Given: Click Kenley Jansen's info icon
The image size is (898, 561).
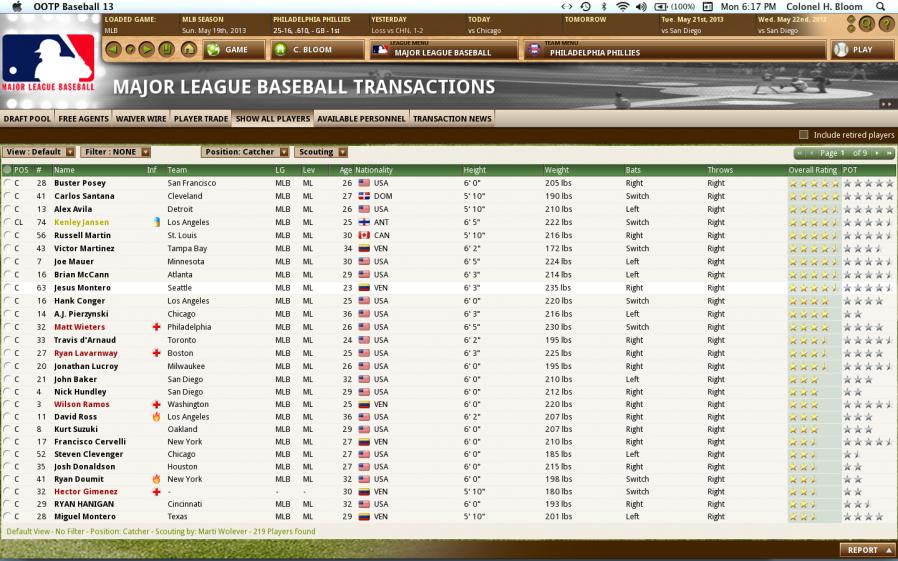Looking at the screenshot, I should 156,222.
